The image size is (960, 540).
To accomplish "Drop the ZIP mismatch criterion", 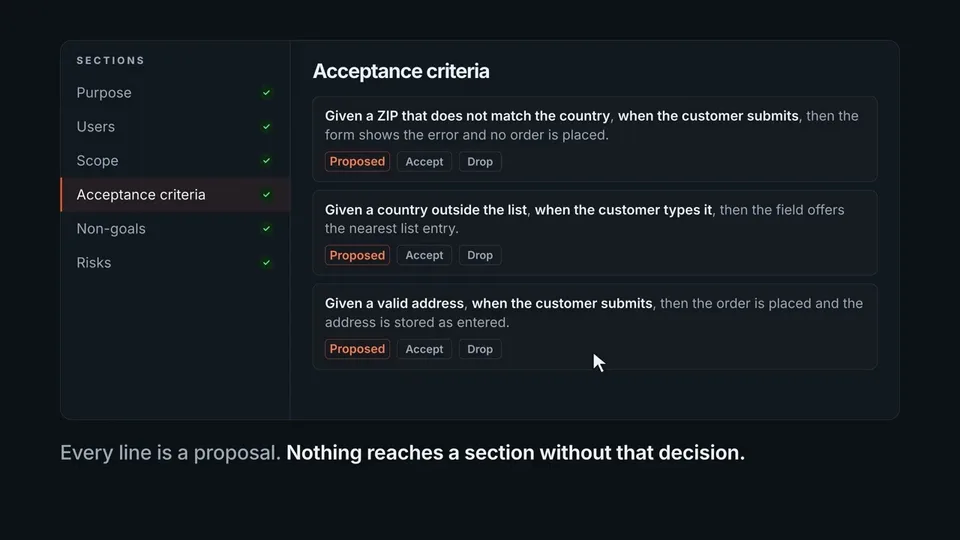I will pos(480,162).
